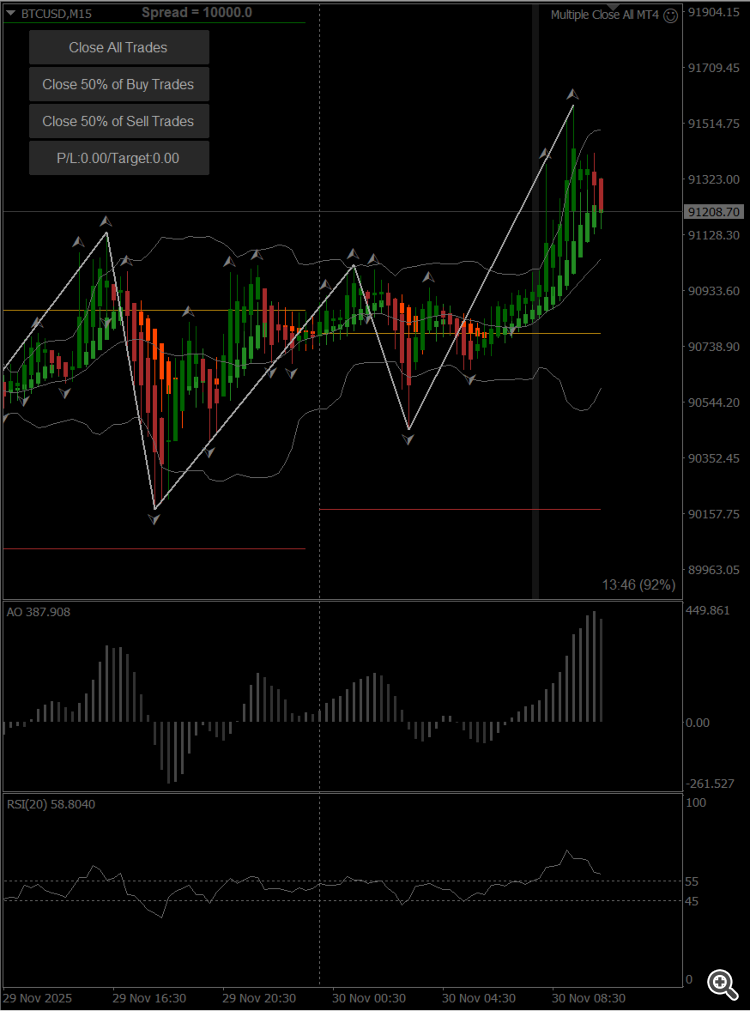Open the BTCUSD,M15 chart dropdown triangle
This screenshot has width=750, height=1011.
10,13
